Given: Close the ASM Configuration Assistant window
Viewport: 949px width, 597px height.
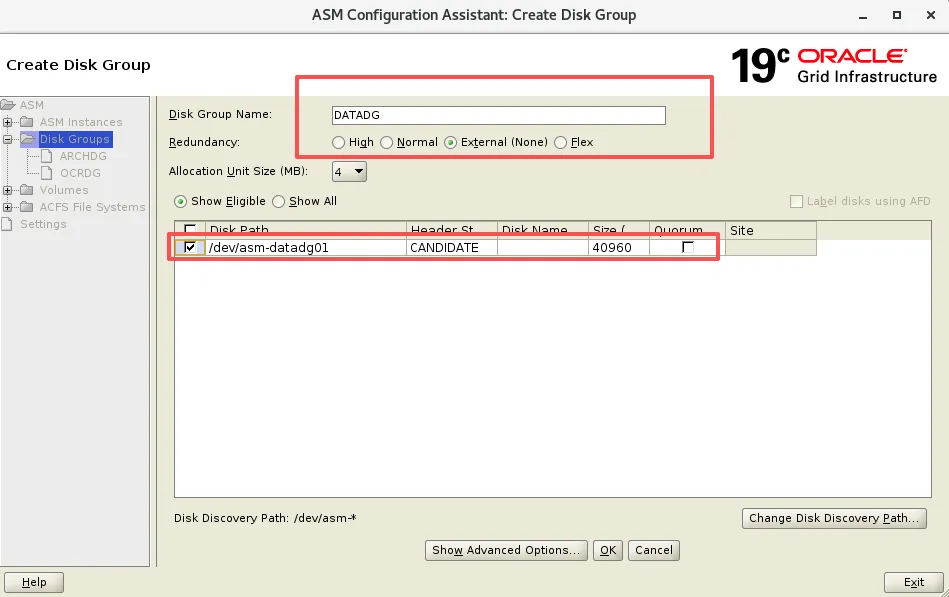Looking at the screenshot, I should 931,15.
